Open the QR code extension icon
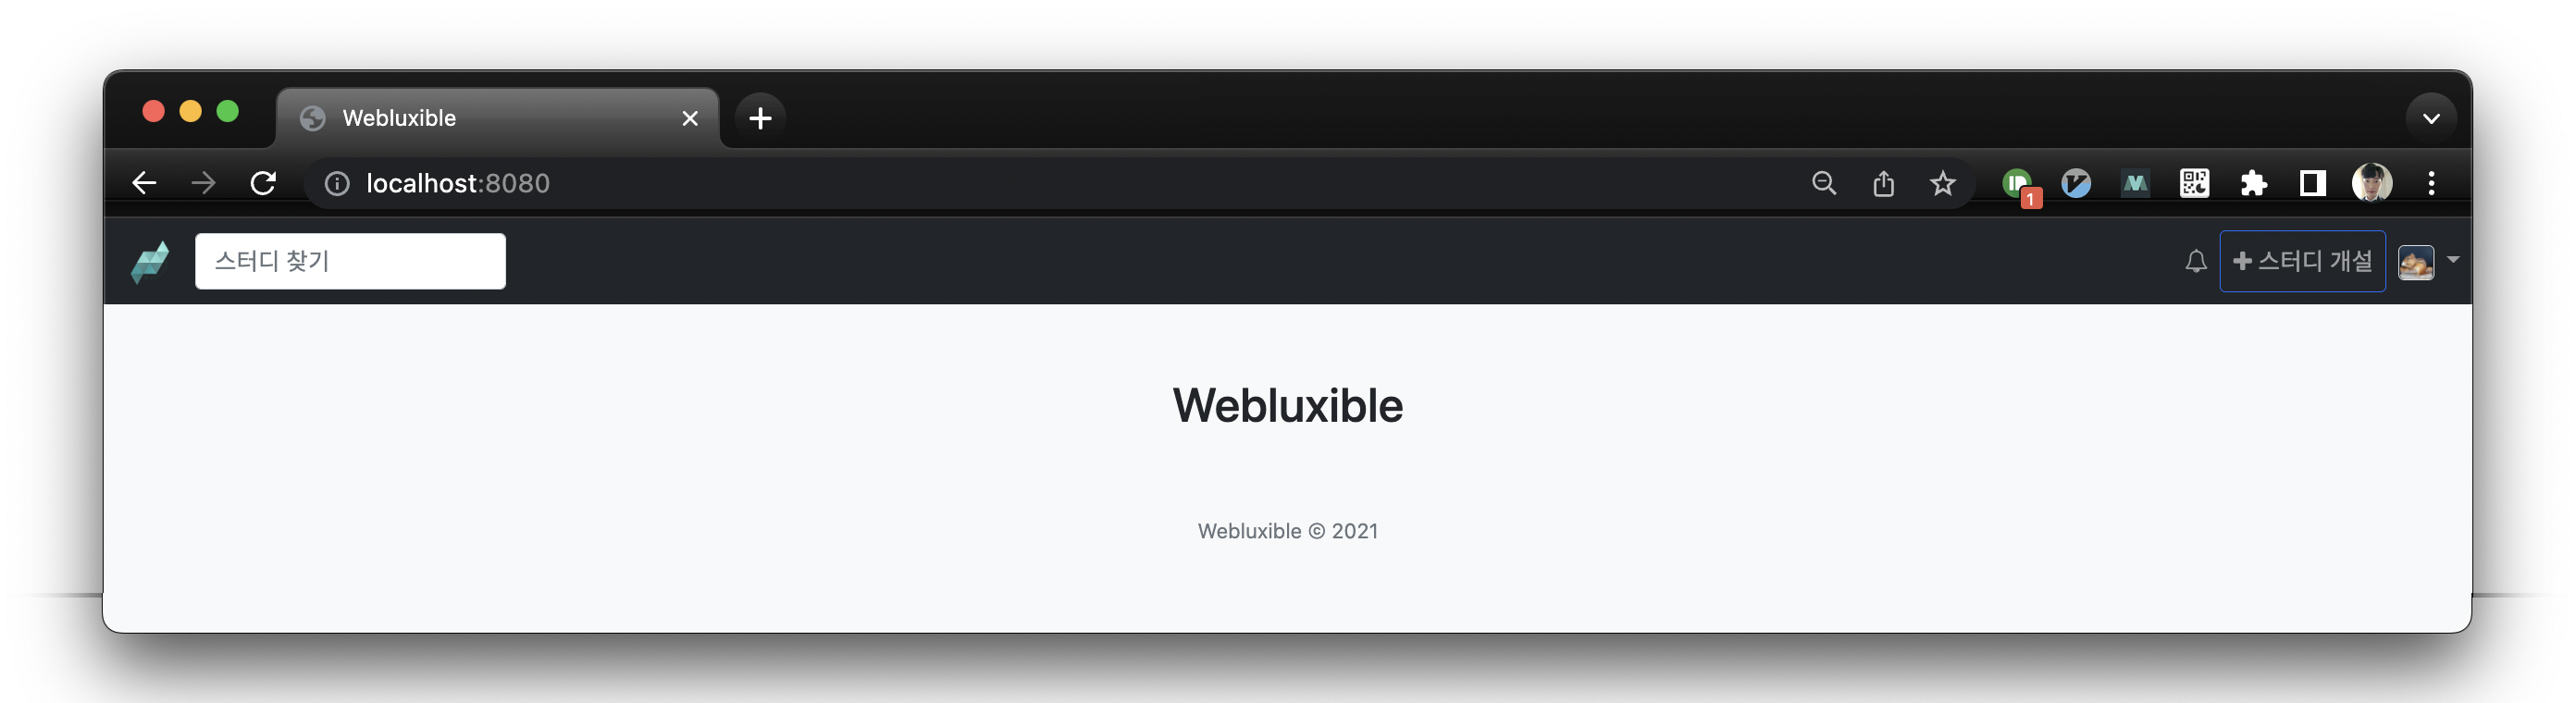This screenshot has height=703, width=2576. coord(2194,183)
